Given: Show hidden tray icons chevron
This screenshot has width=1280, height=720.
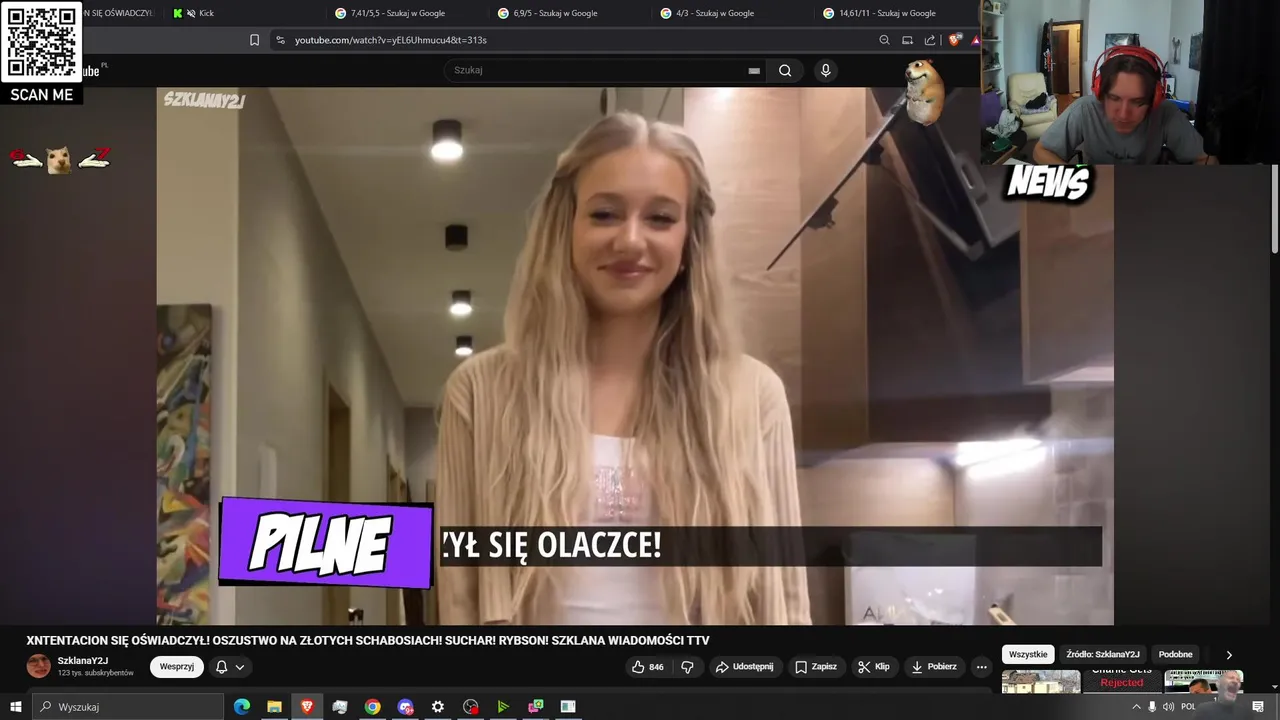Looking at the screenshot, I should click(x=1136, y=706).
